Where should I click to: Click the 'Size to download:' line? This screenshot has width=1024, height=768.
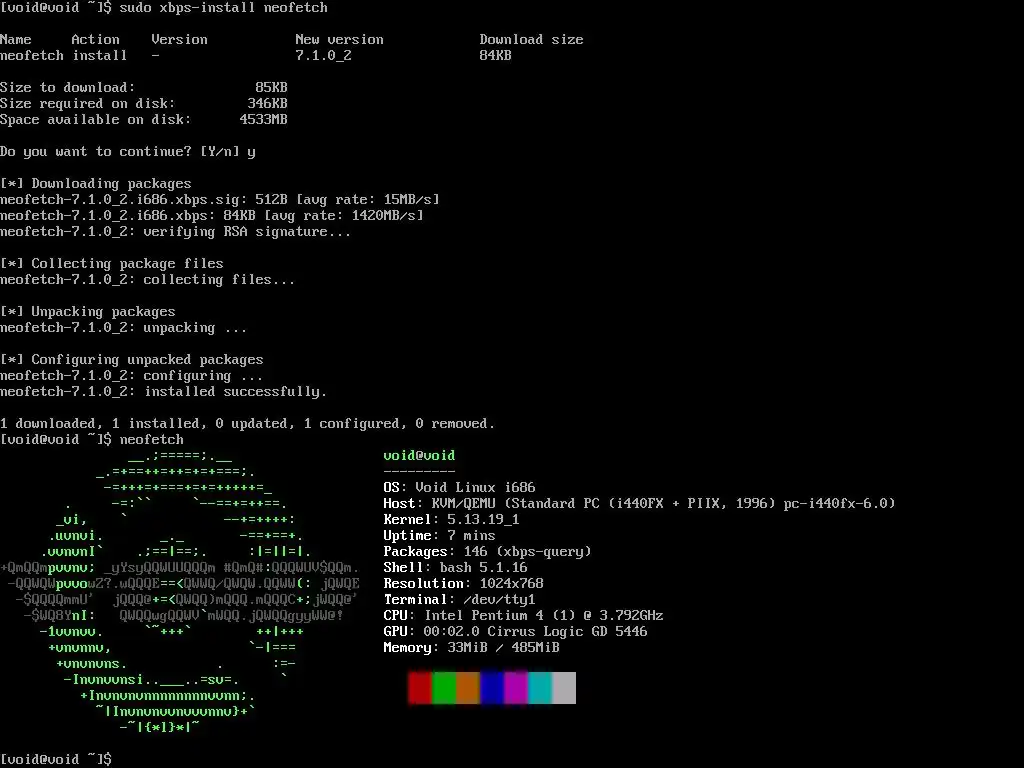[x=144, y=88]
